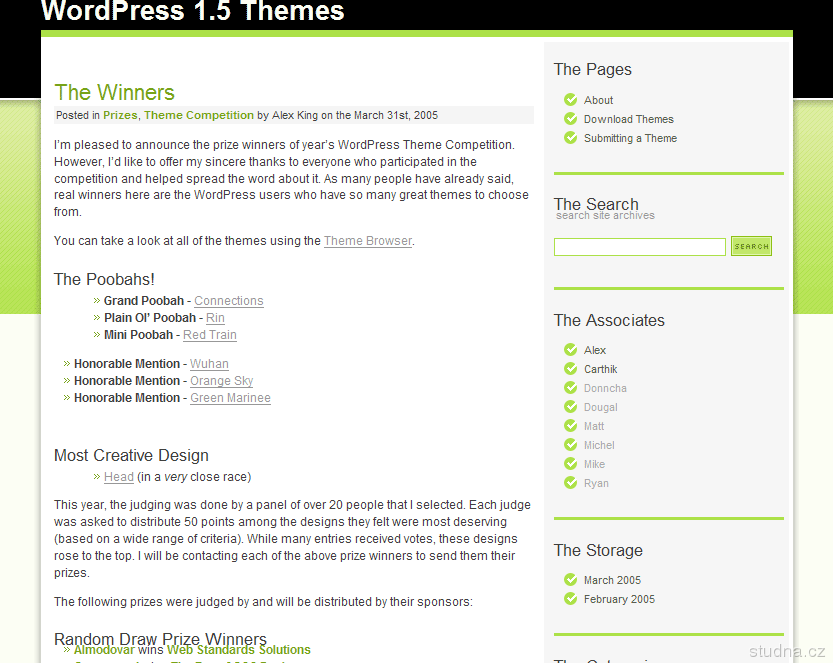Click the 'Mini Poobah' label text
The width and height of the screenshot is (833, 663).
click(138, 335)
